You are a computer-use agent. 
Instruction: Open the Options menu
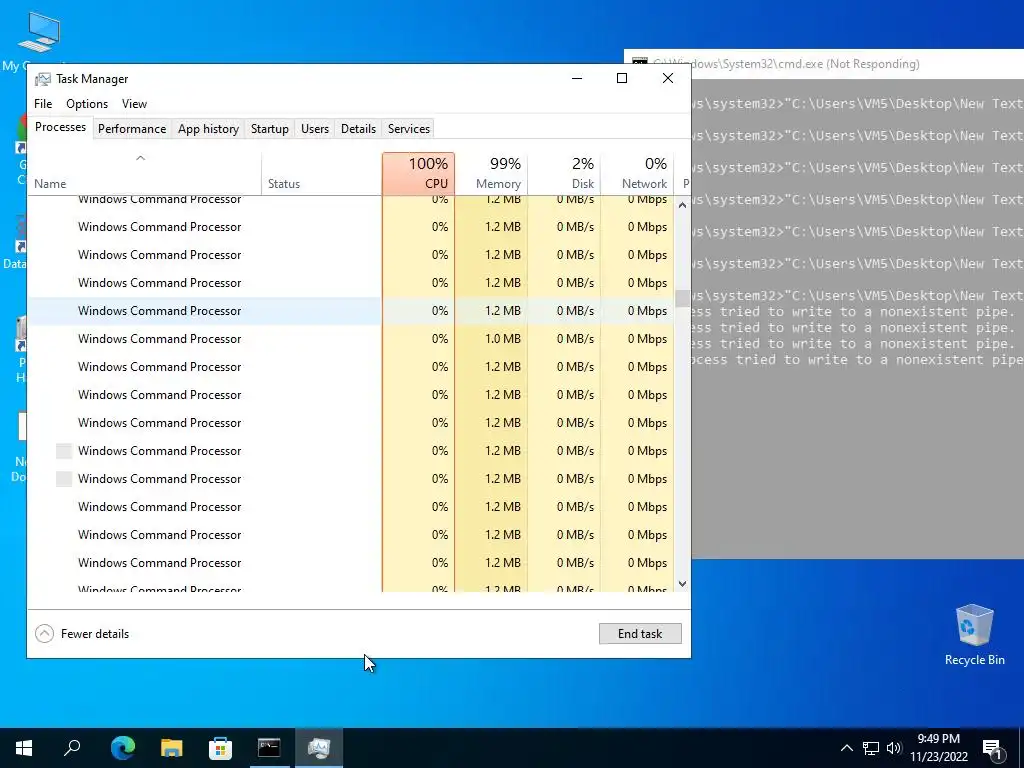87,104
